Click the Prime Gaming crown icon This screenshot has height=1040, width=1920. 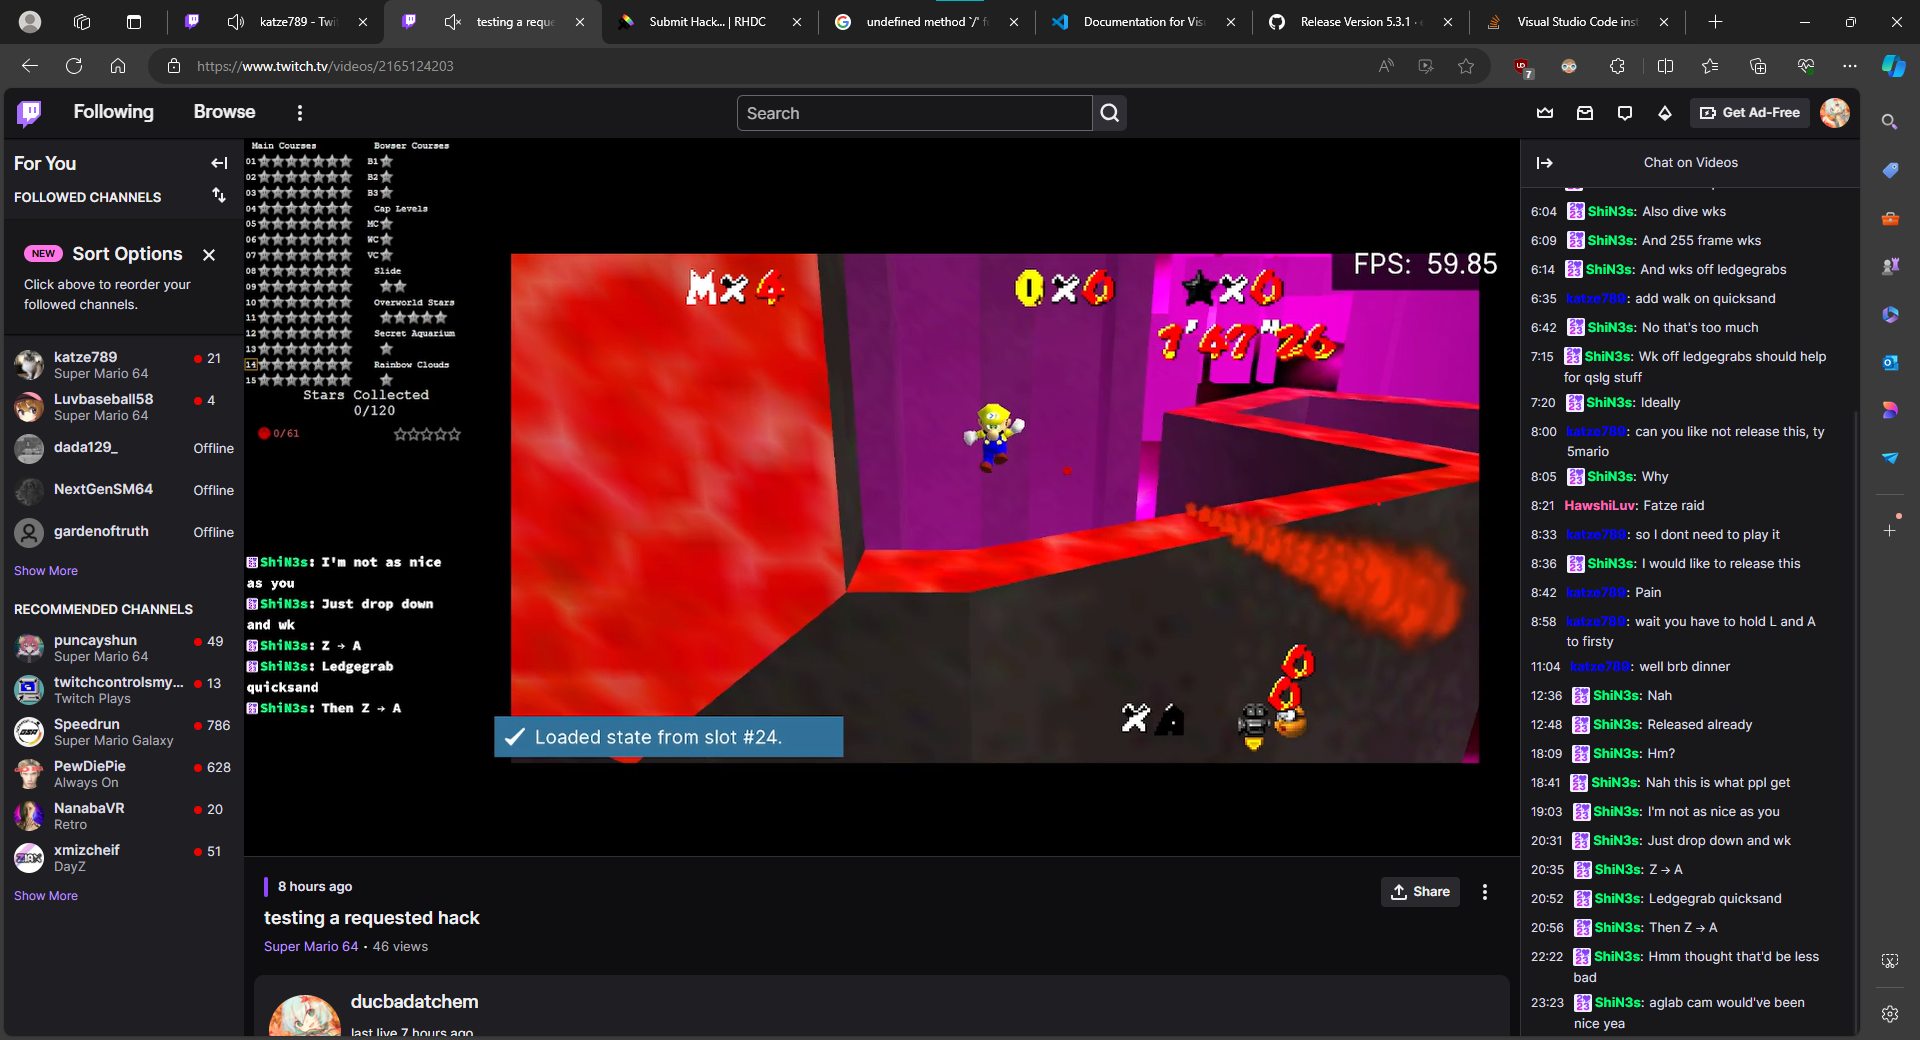click(1545, 113)
